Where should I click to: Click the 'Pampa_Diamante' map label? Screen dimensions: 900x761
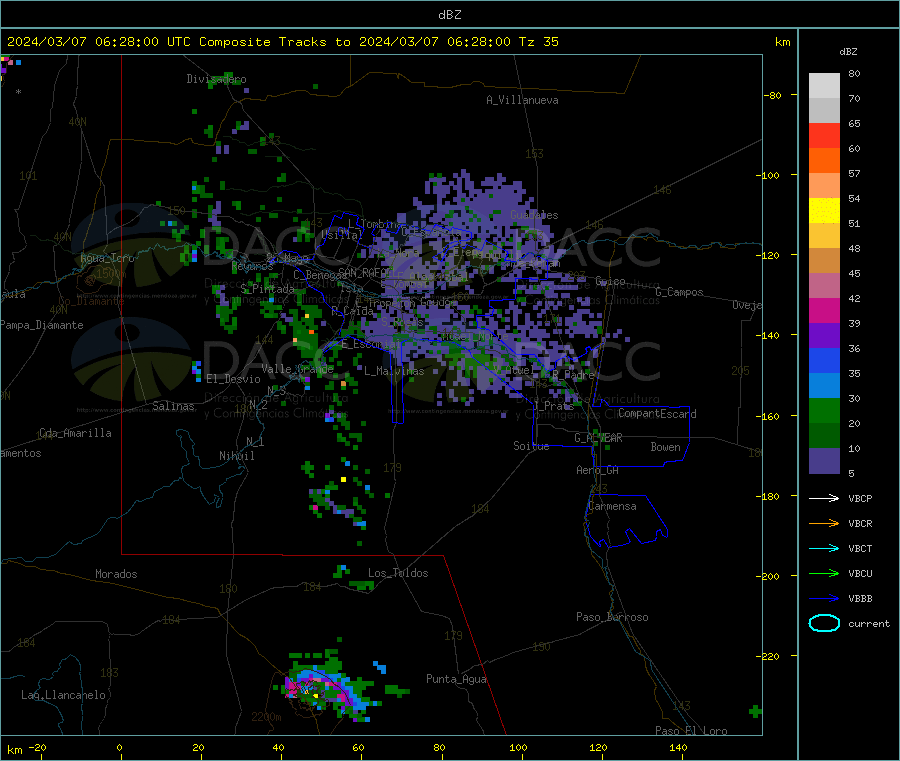coord(42,325)
